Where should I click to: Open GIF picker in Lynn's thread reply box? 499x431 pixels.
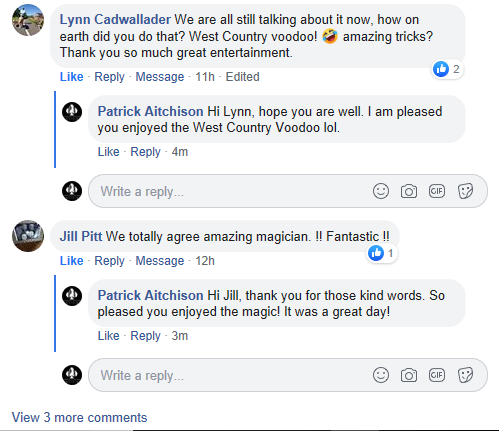437,191
